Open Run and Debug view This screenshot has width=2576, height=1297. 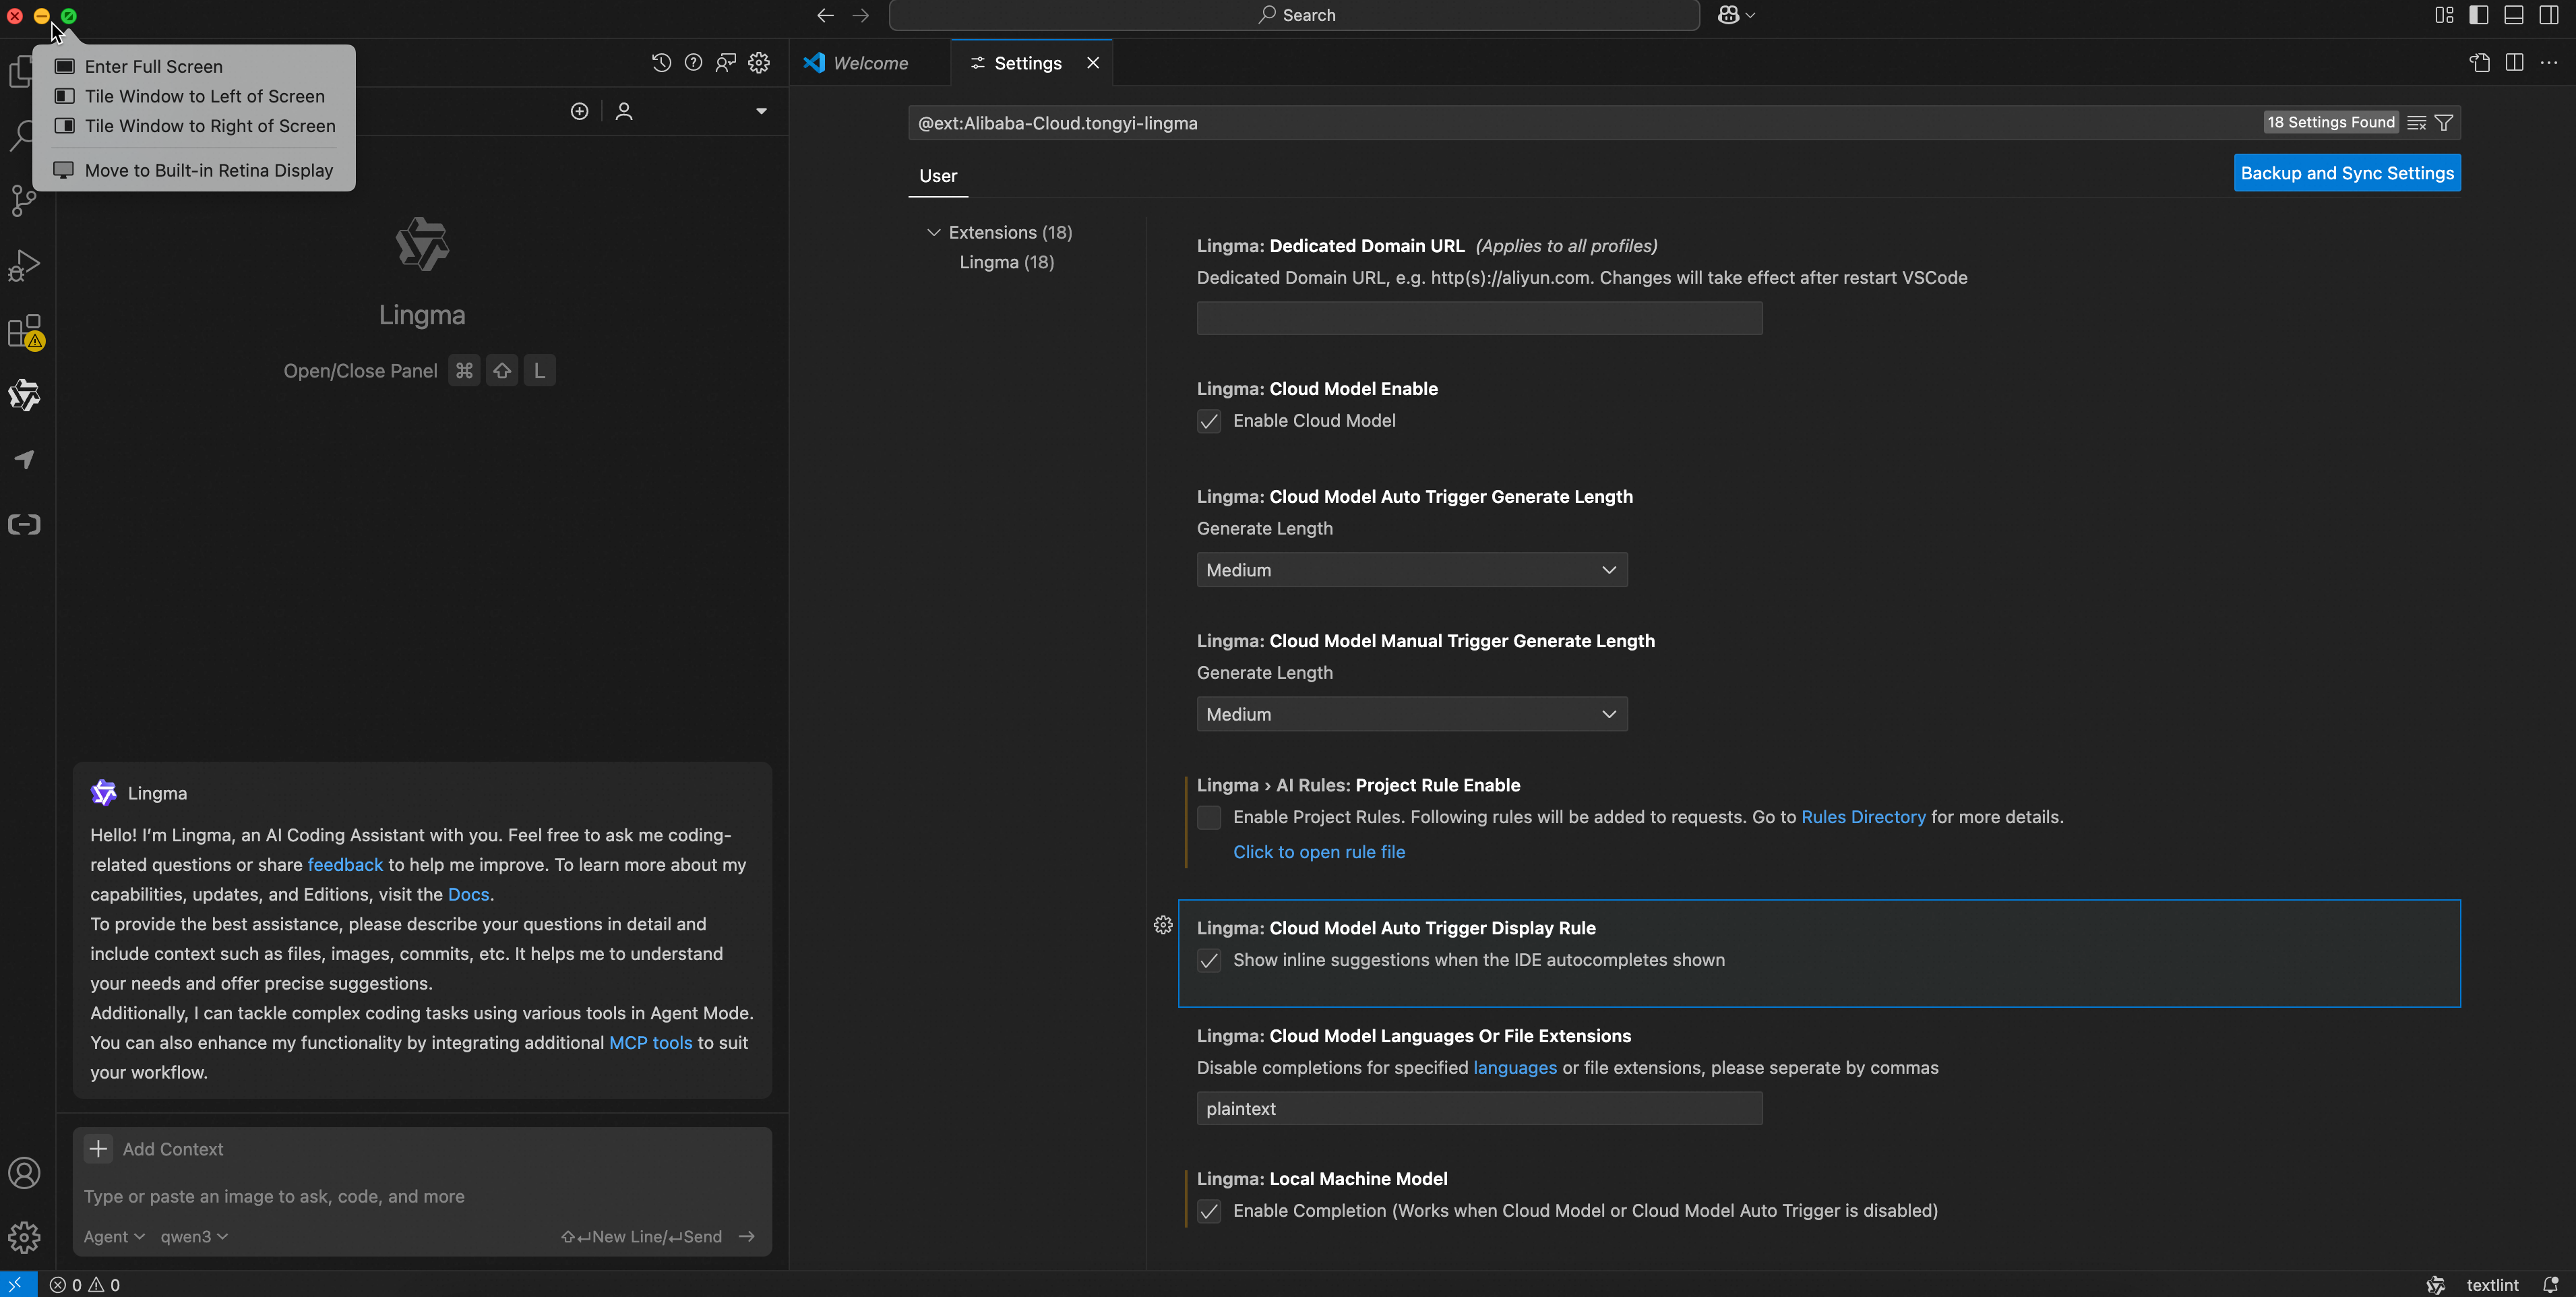[23, 266]
